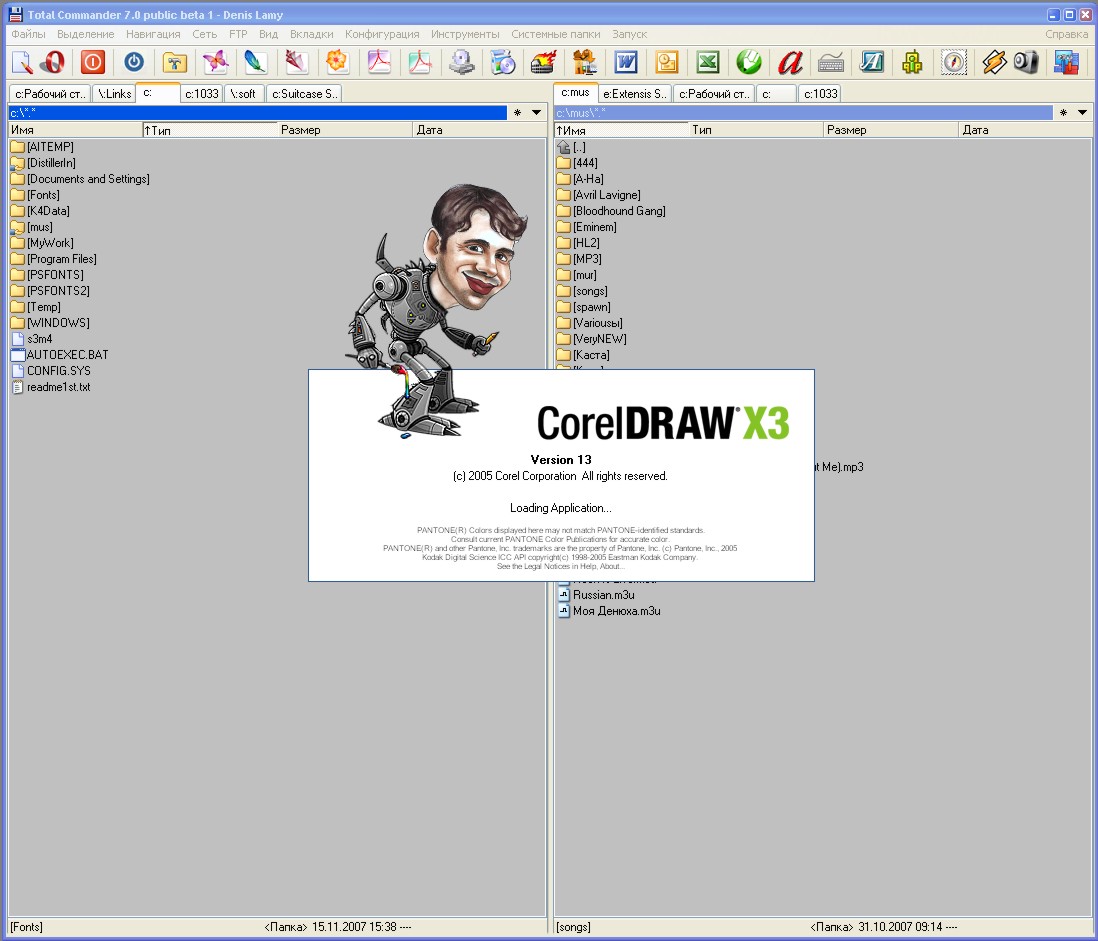This screenshot has width=1098, height=941.
Task: Open the left panel directory history dropdown arrow
Action: [x=536, y=113]
